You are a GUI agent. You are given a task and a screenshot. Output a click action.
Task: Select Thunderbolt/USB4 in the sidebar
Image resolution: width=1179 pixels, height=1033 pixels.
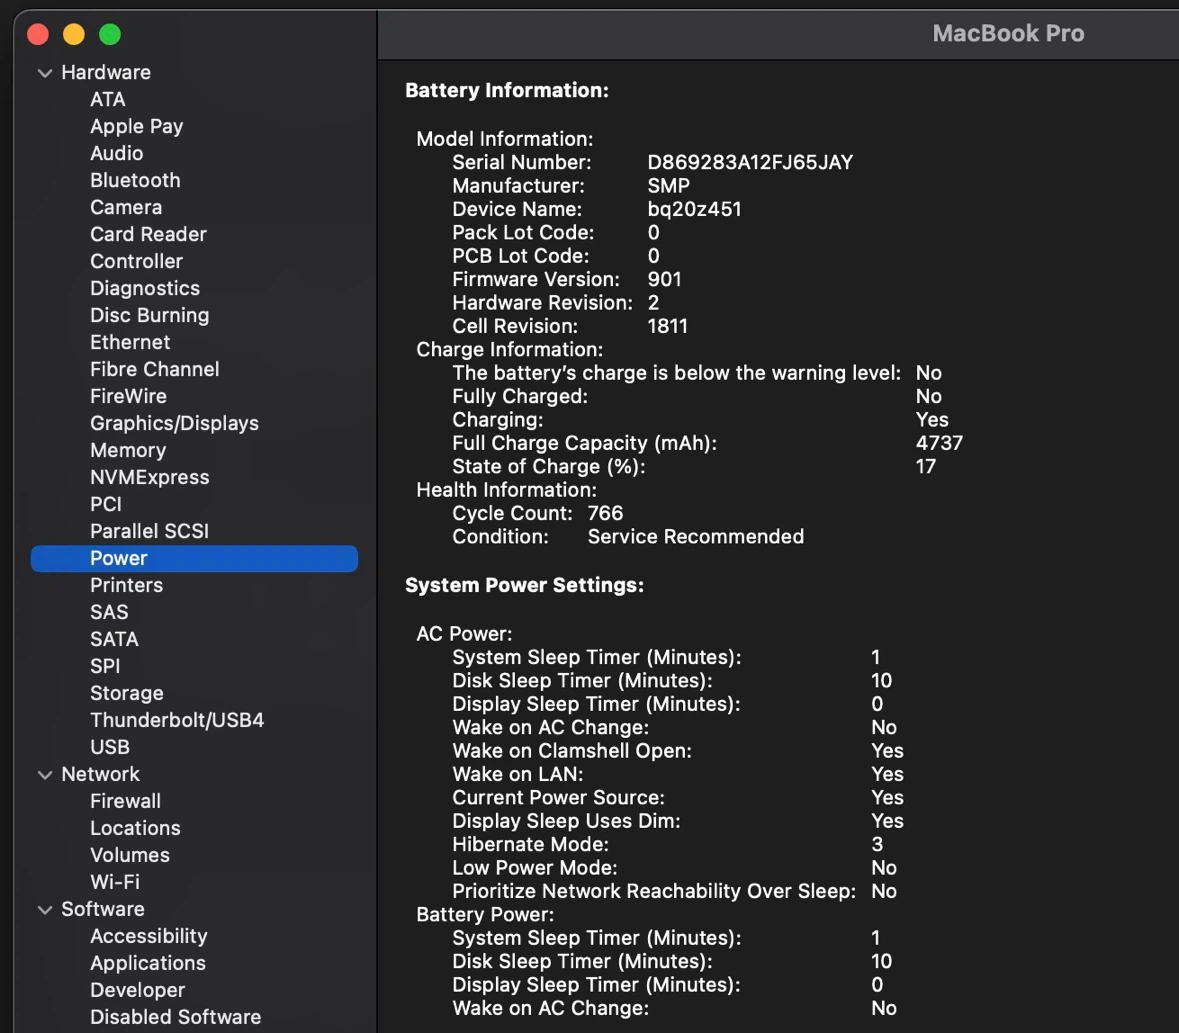tap(177, 720)
